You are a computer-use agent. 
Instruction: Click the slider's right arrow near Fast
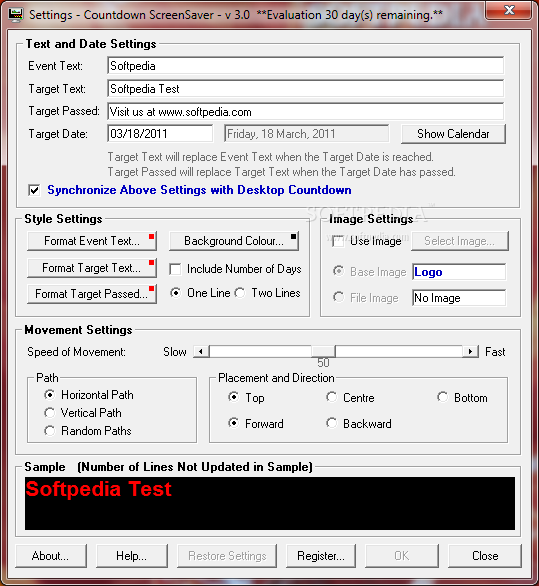point(470,352)
